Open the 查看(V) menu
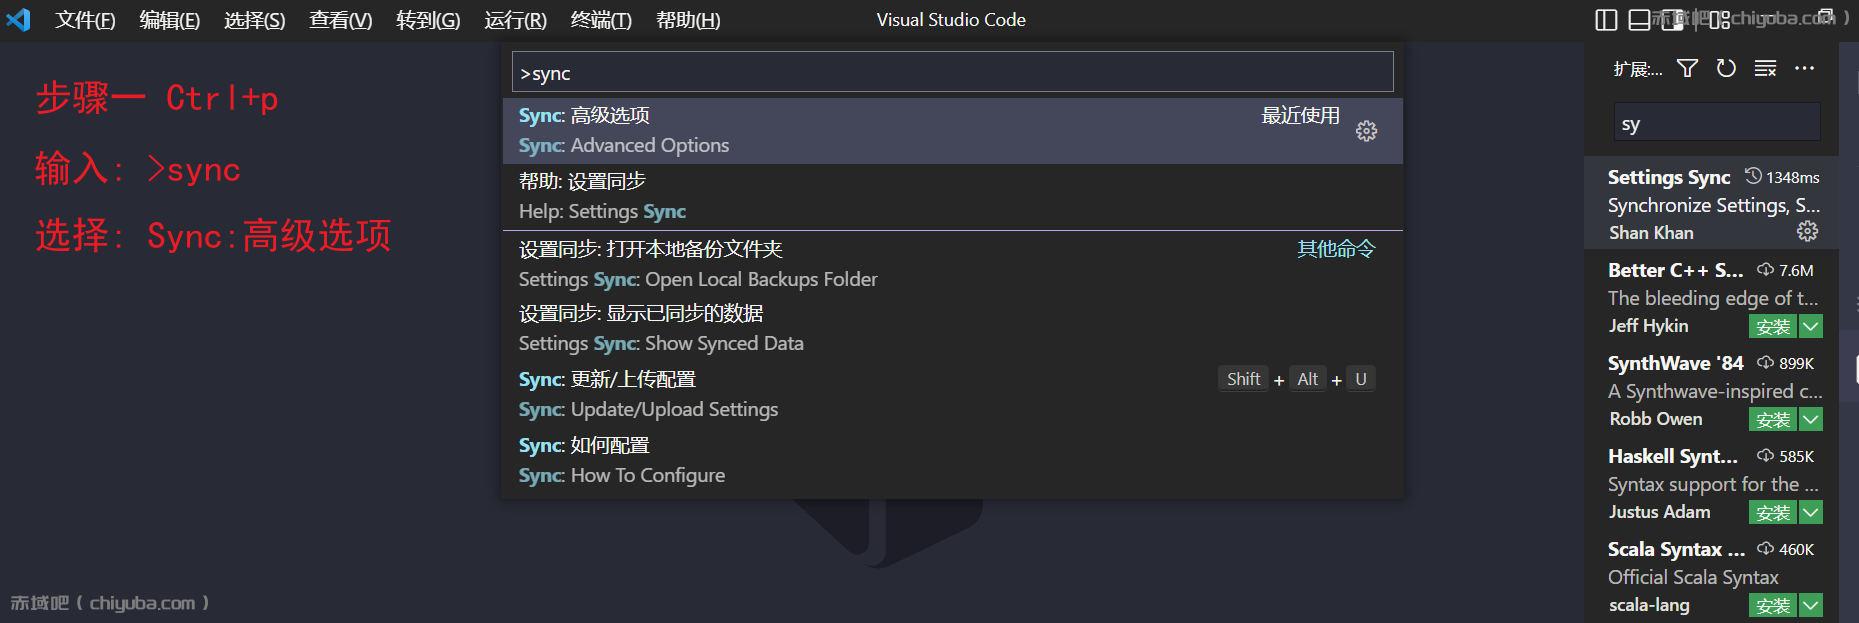The width and height of the screenshot is (1859, 623). [x=341, y=20]
